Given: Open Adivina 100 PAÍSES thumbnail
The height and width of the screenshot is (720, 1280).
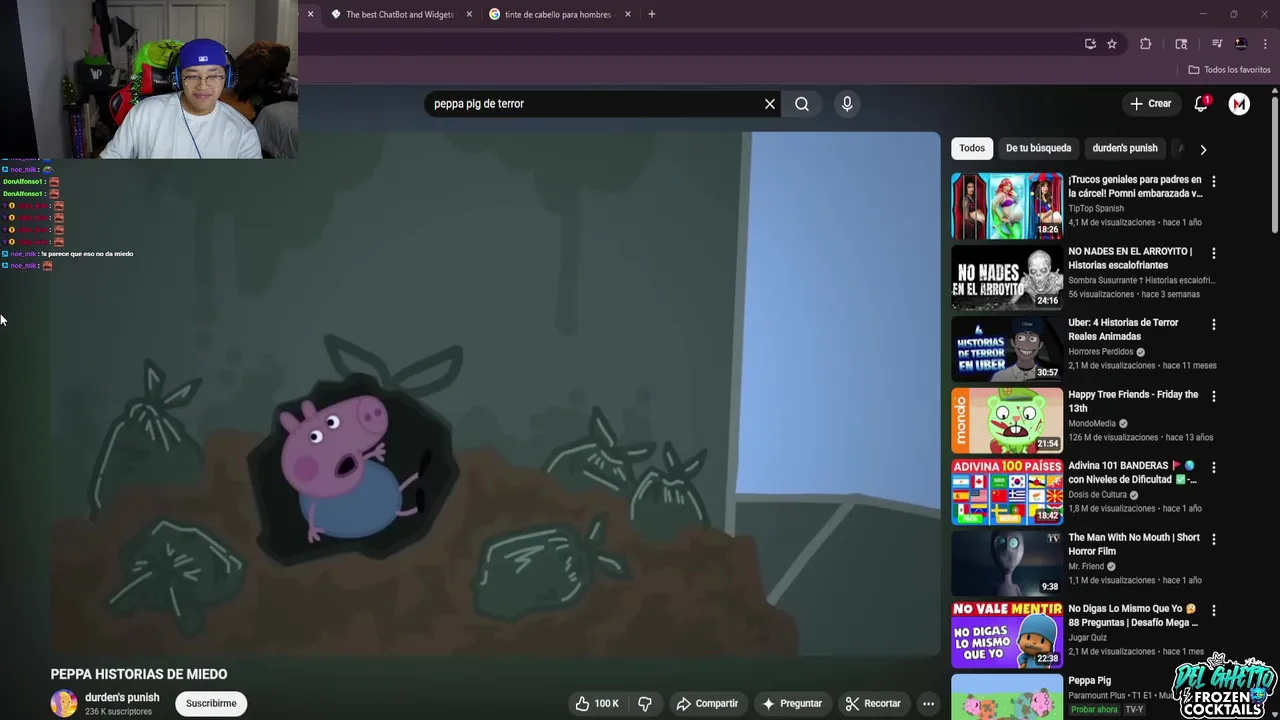Looking at the screenshot, I should pos(1007,492).
